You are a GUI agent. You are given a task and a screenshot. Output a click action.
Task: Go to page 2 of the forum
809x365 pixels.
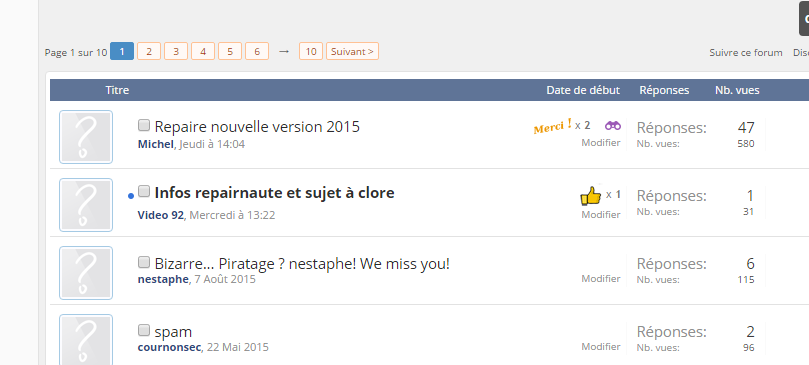149,52
